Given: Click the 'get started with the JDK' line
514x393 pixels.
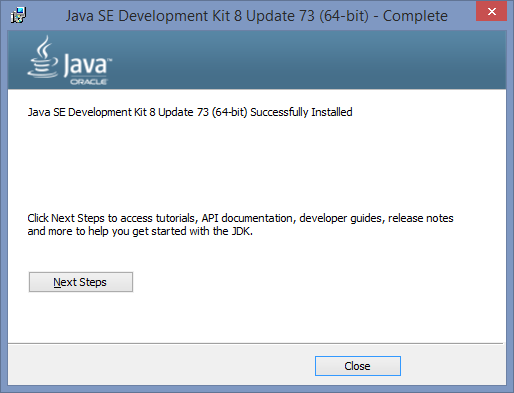Looking at the screenshot, I should [140, 231].
